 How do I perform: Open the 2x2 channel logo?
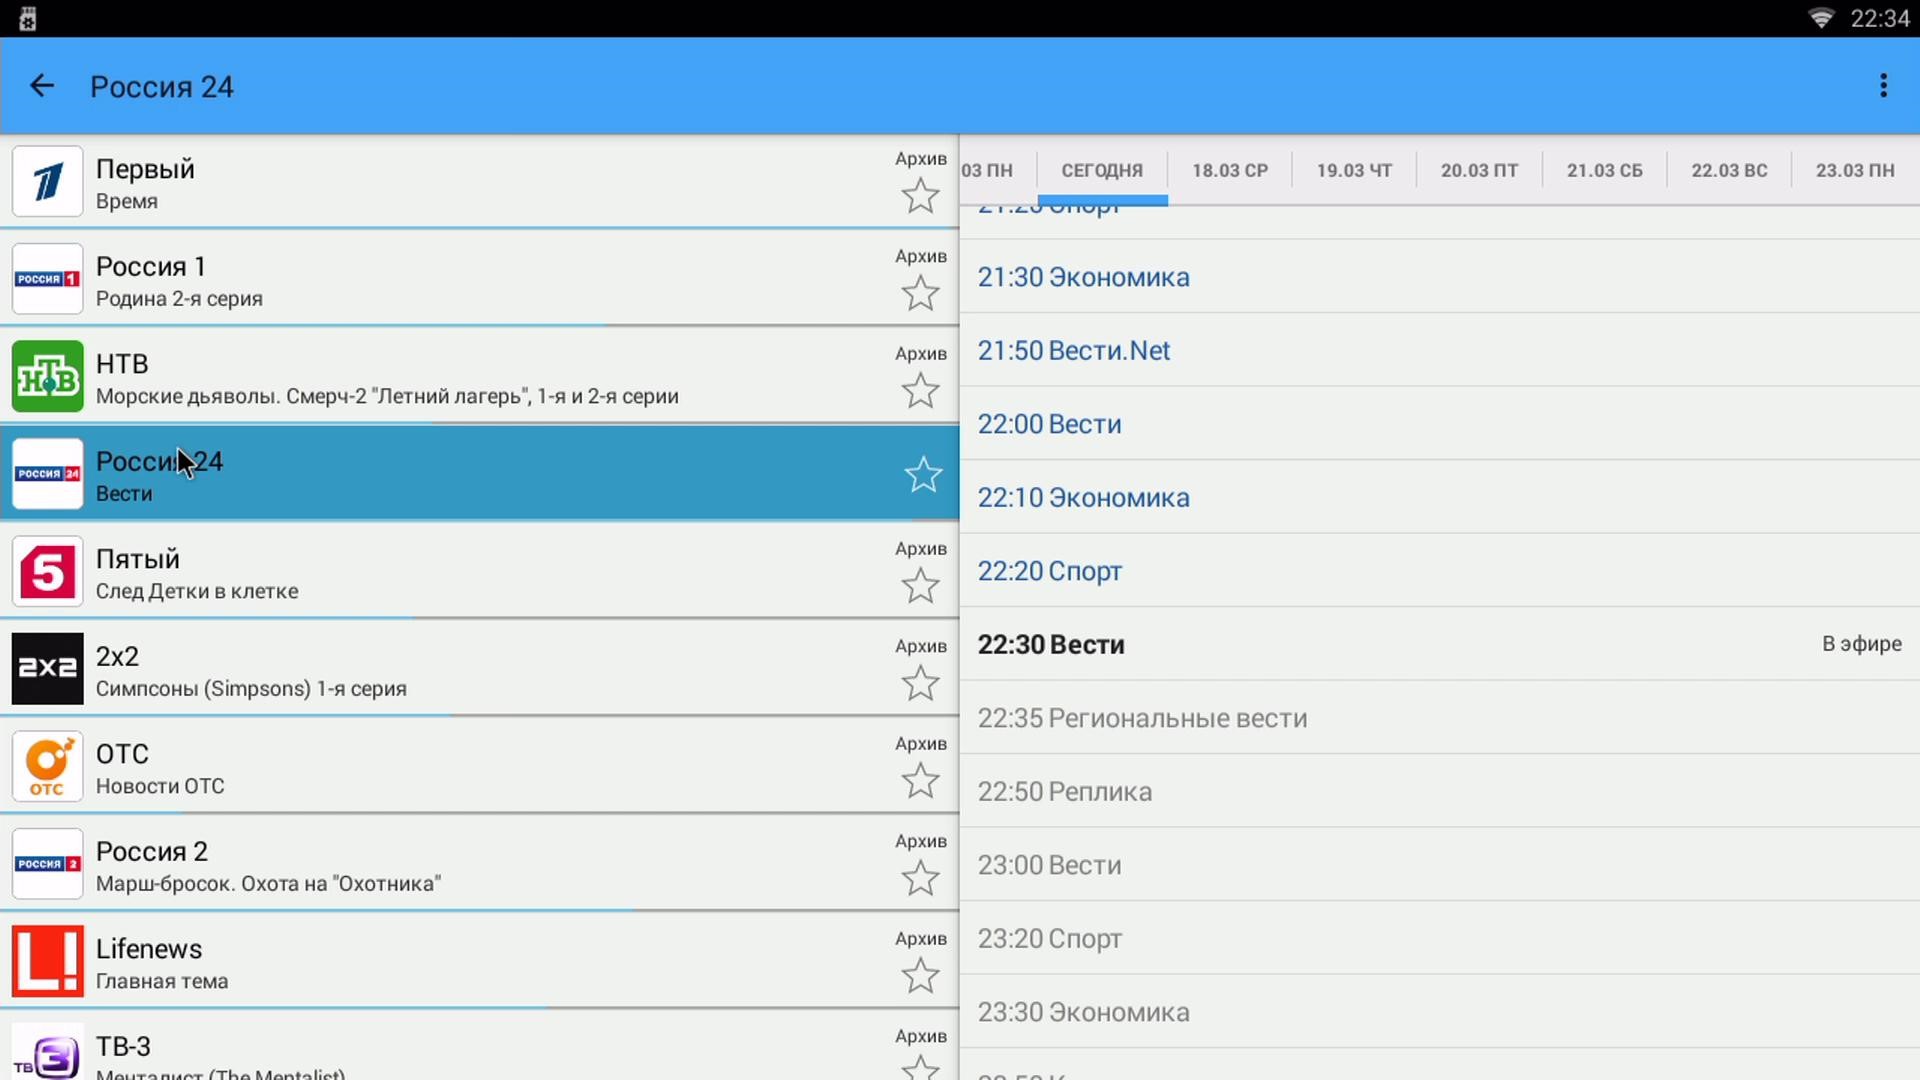(48, 669)
